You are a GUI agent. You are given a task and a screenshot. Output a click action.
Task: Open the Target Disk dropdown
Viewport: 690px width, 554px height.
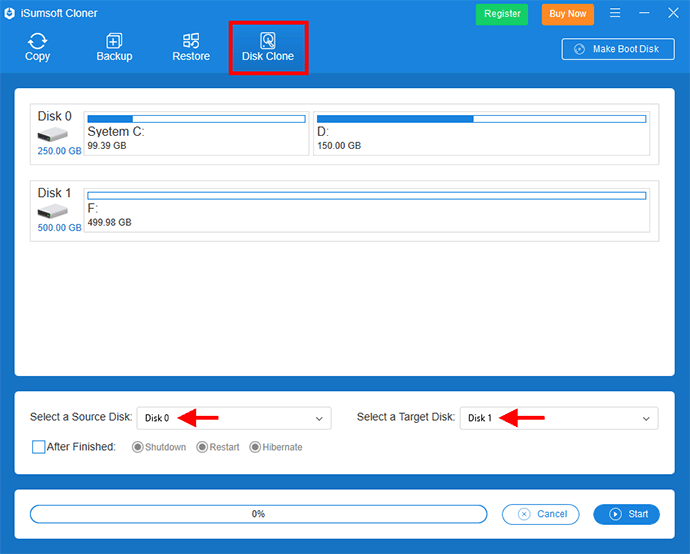[x=559, y=418]
